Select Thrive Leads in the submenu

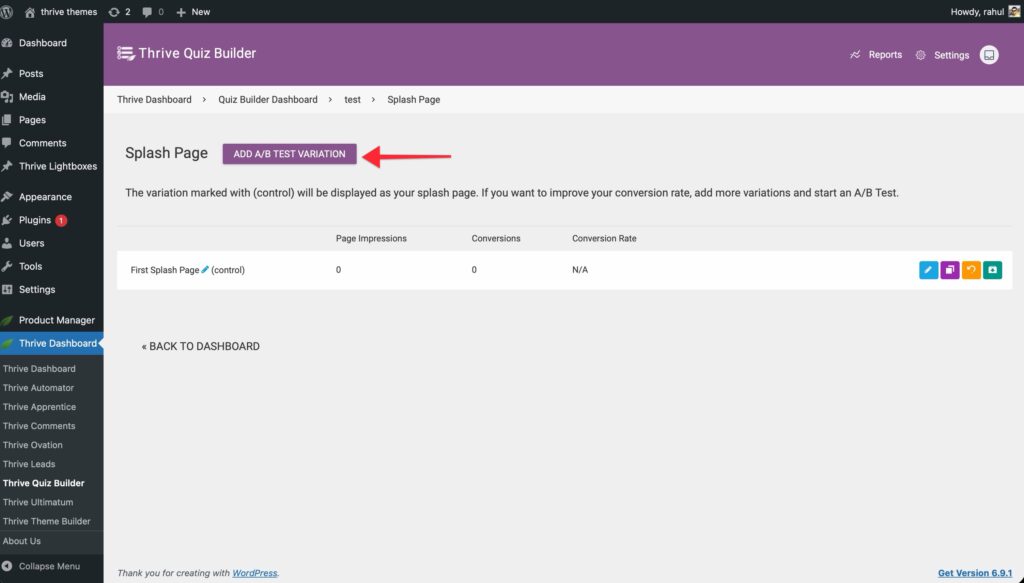point(29,464)
